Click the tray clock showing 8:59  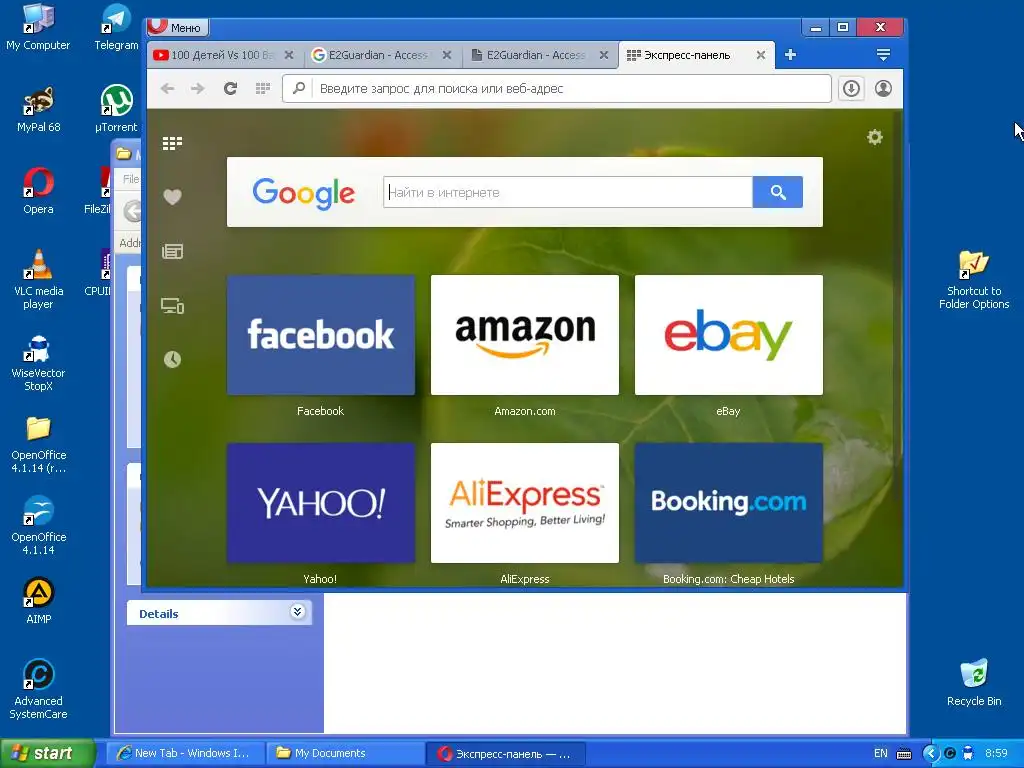coord(997,753)
